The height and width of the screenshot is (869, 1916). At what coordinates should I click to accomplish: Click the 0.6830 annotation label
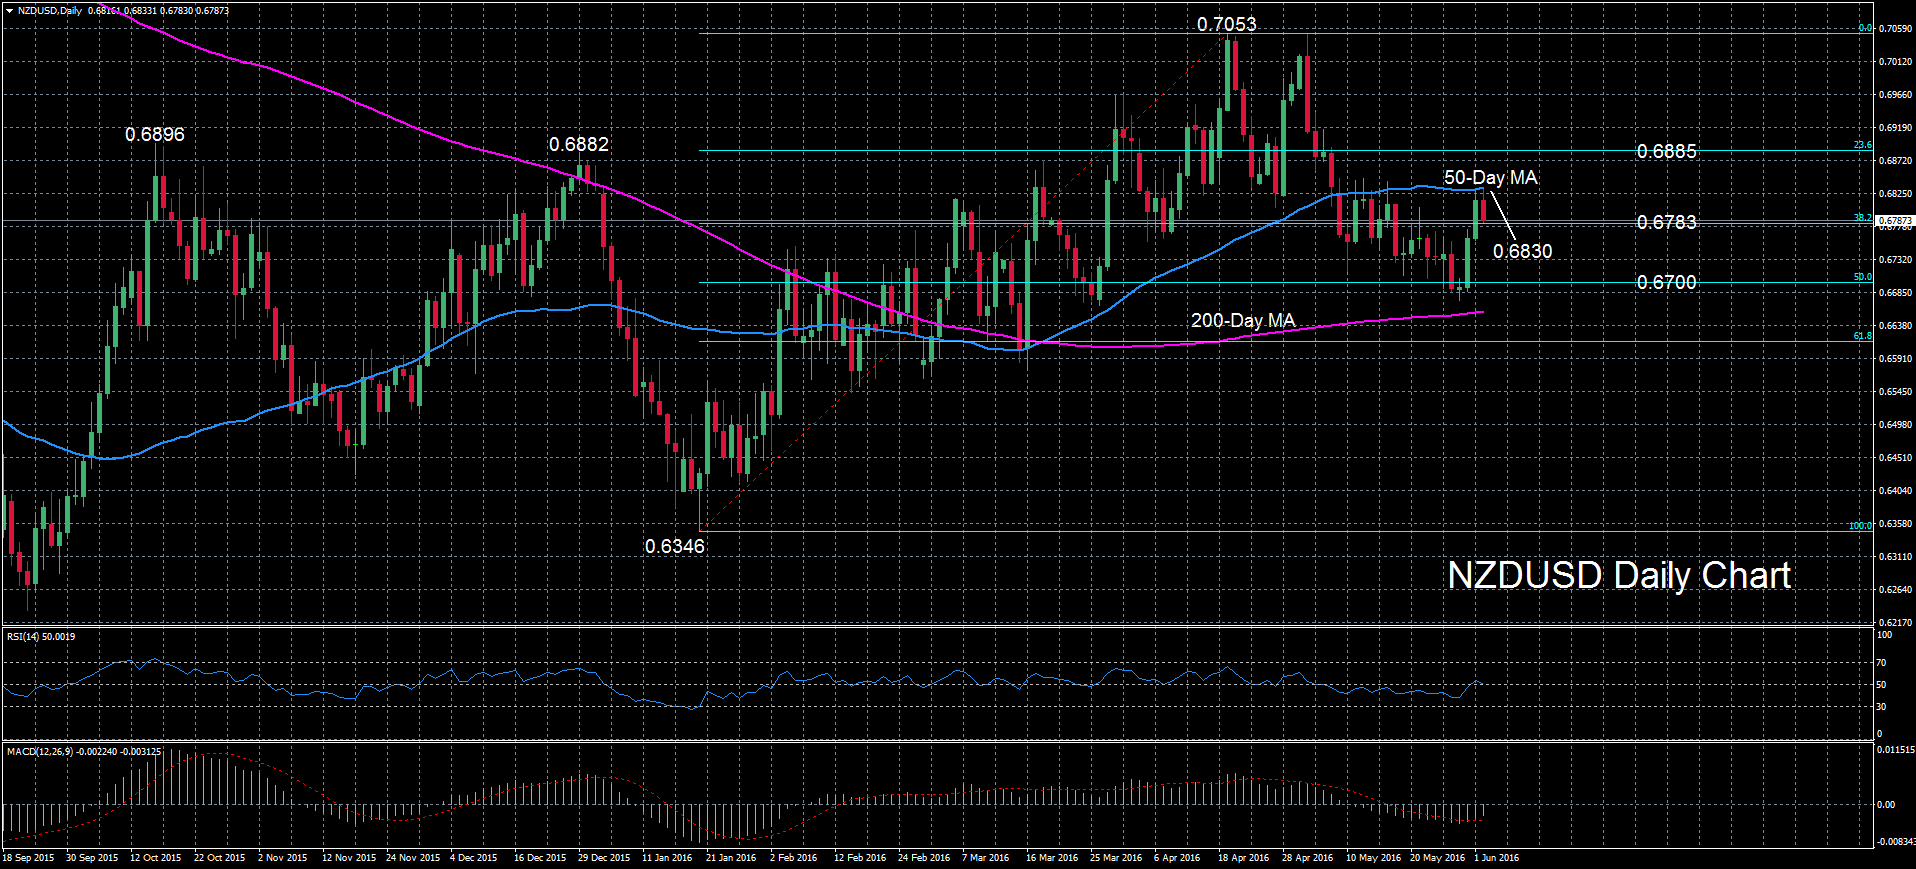[x=1523, y=251]
